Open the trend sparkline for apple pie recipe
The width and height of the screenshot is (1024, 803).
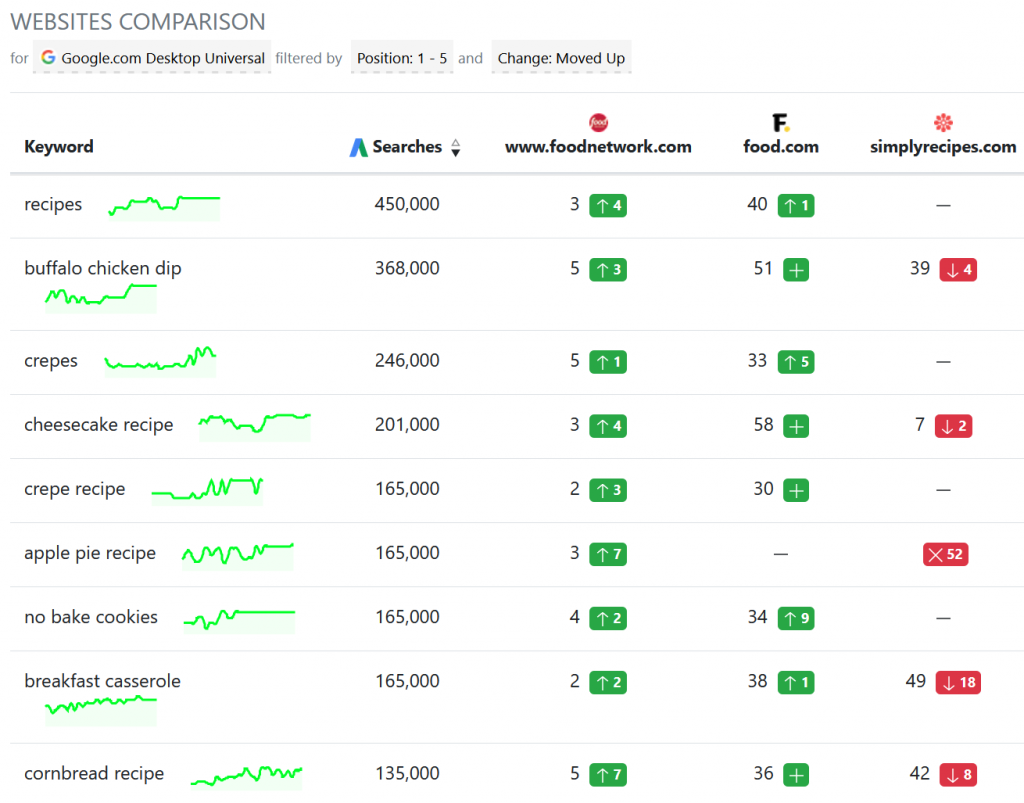238,555
